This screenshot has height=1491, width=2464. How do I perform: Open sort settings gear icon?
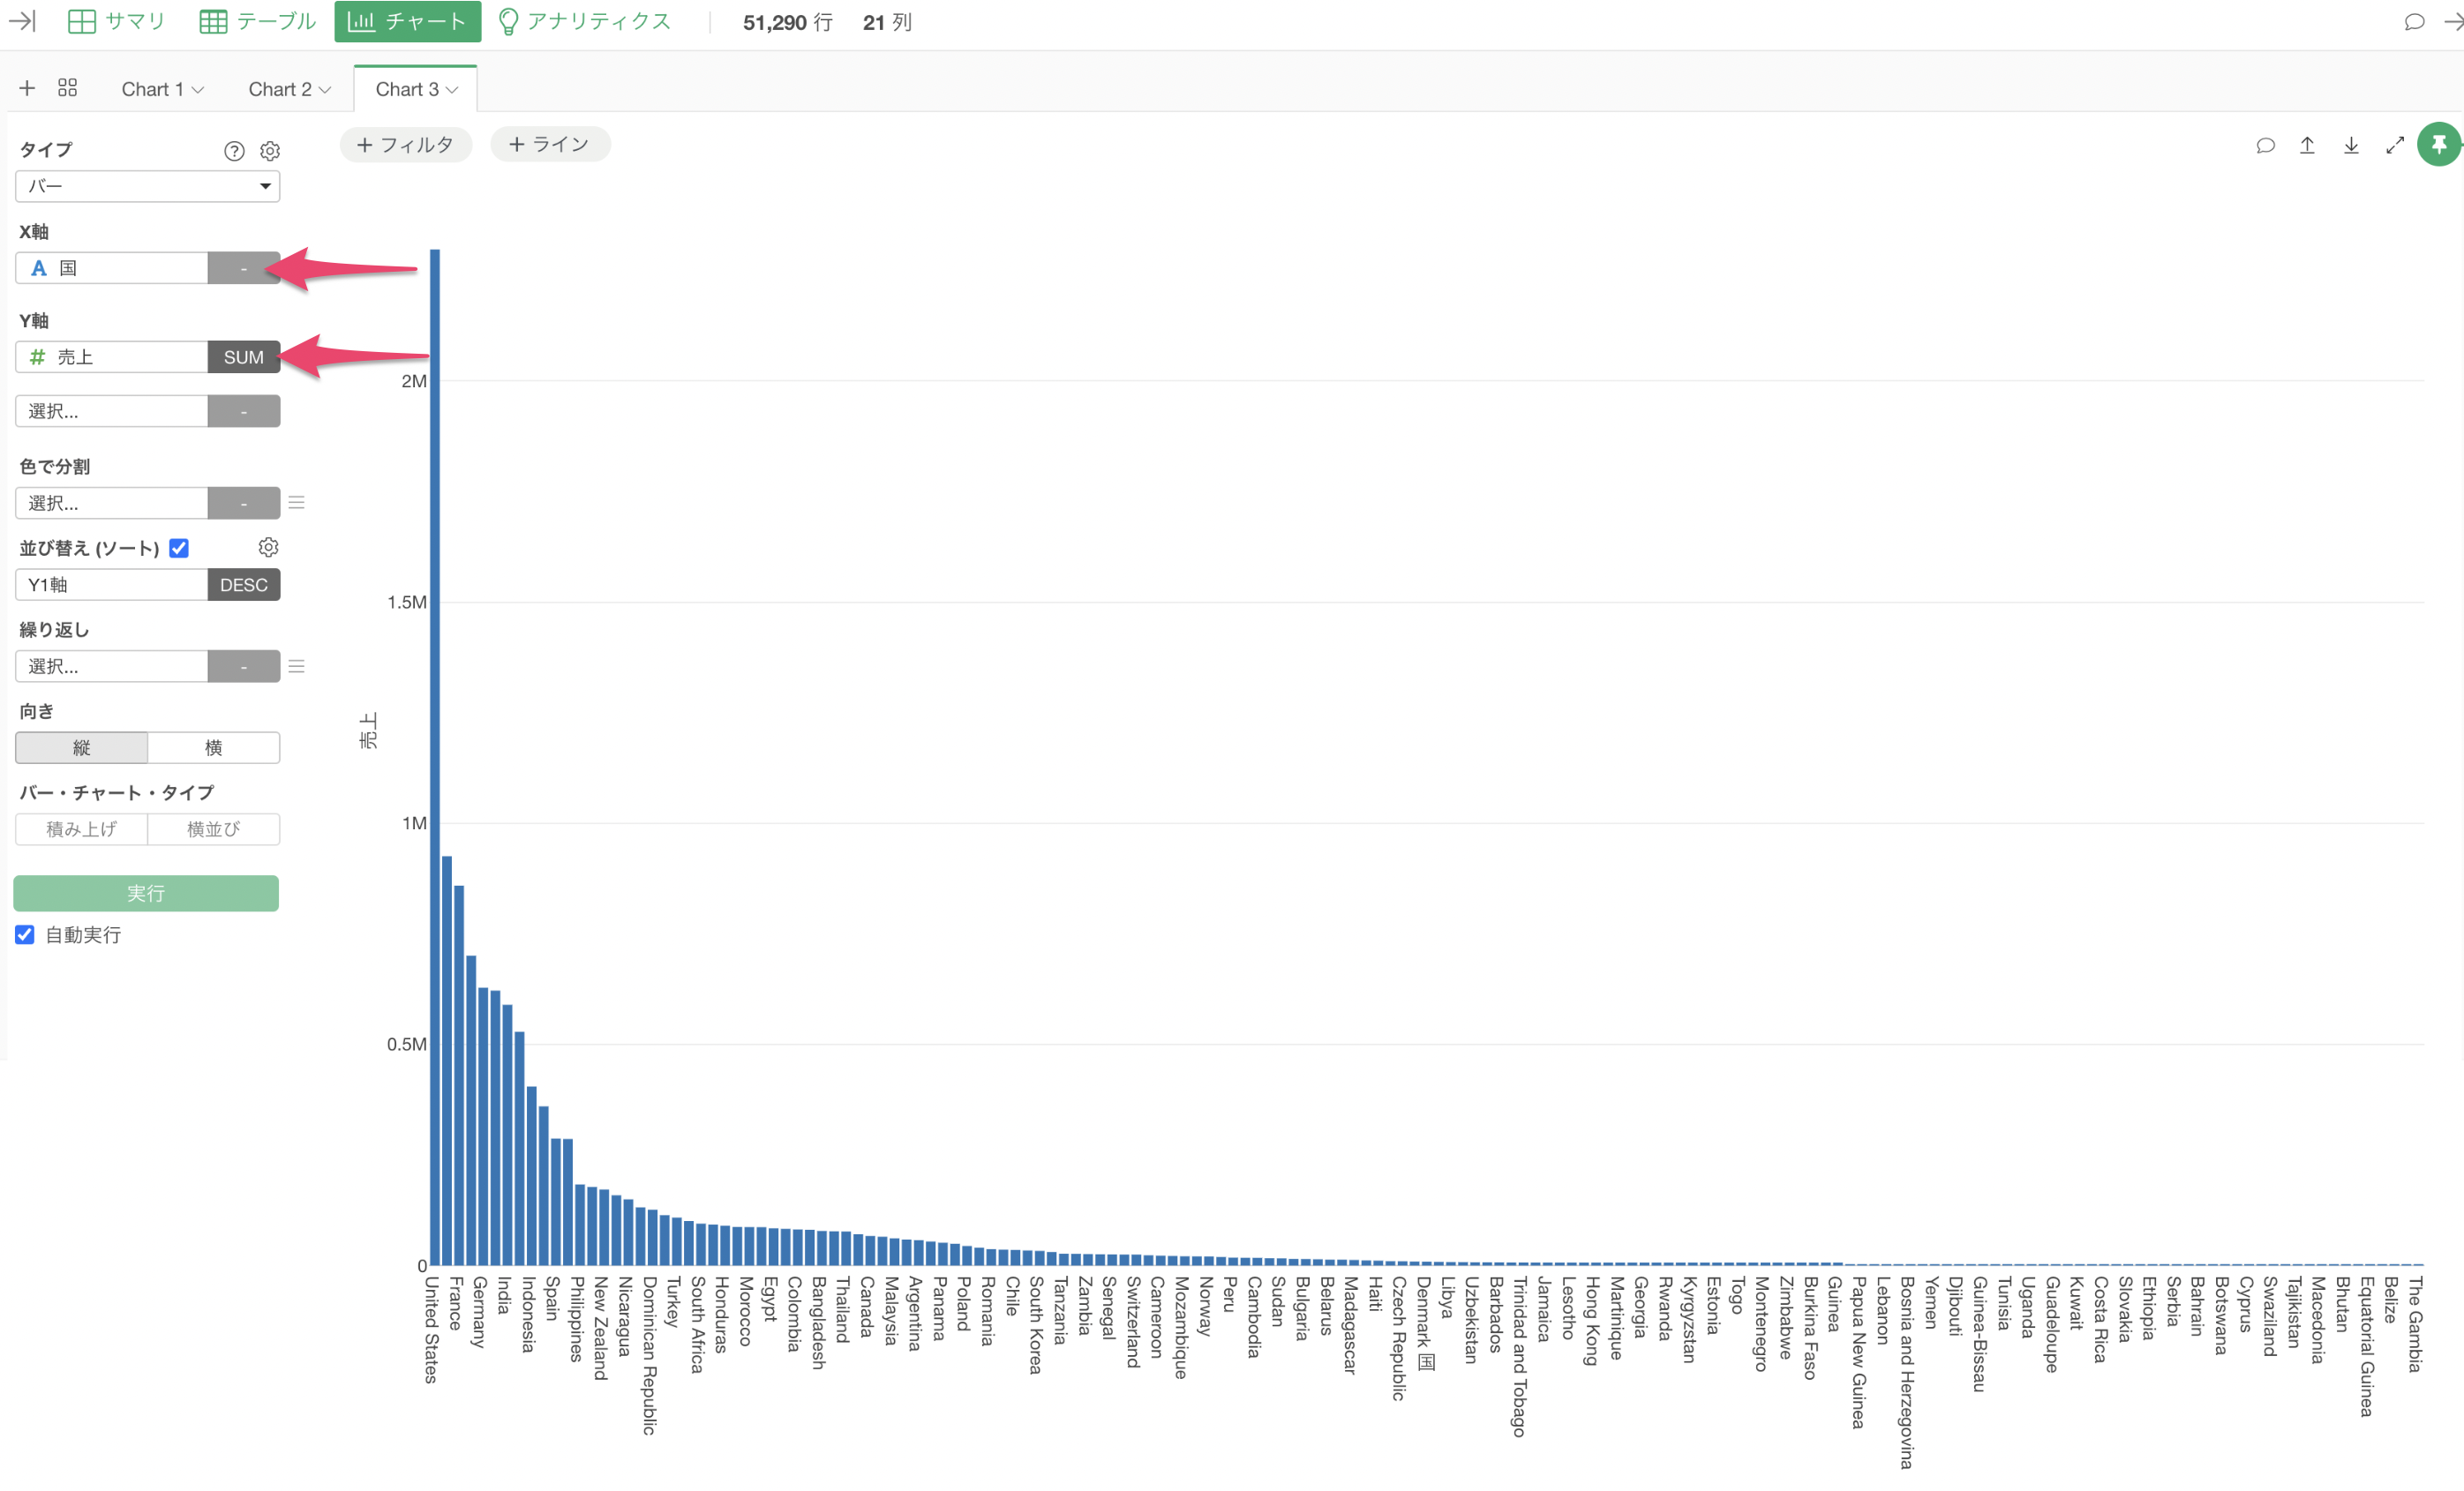(x=268, y=547)
